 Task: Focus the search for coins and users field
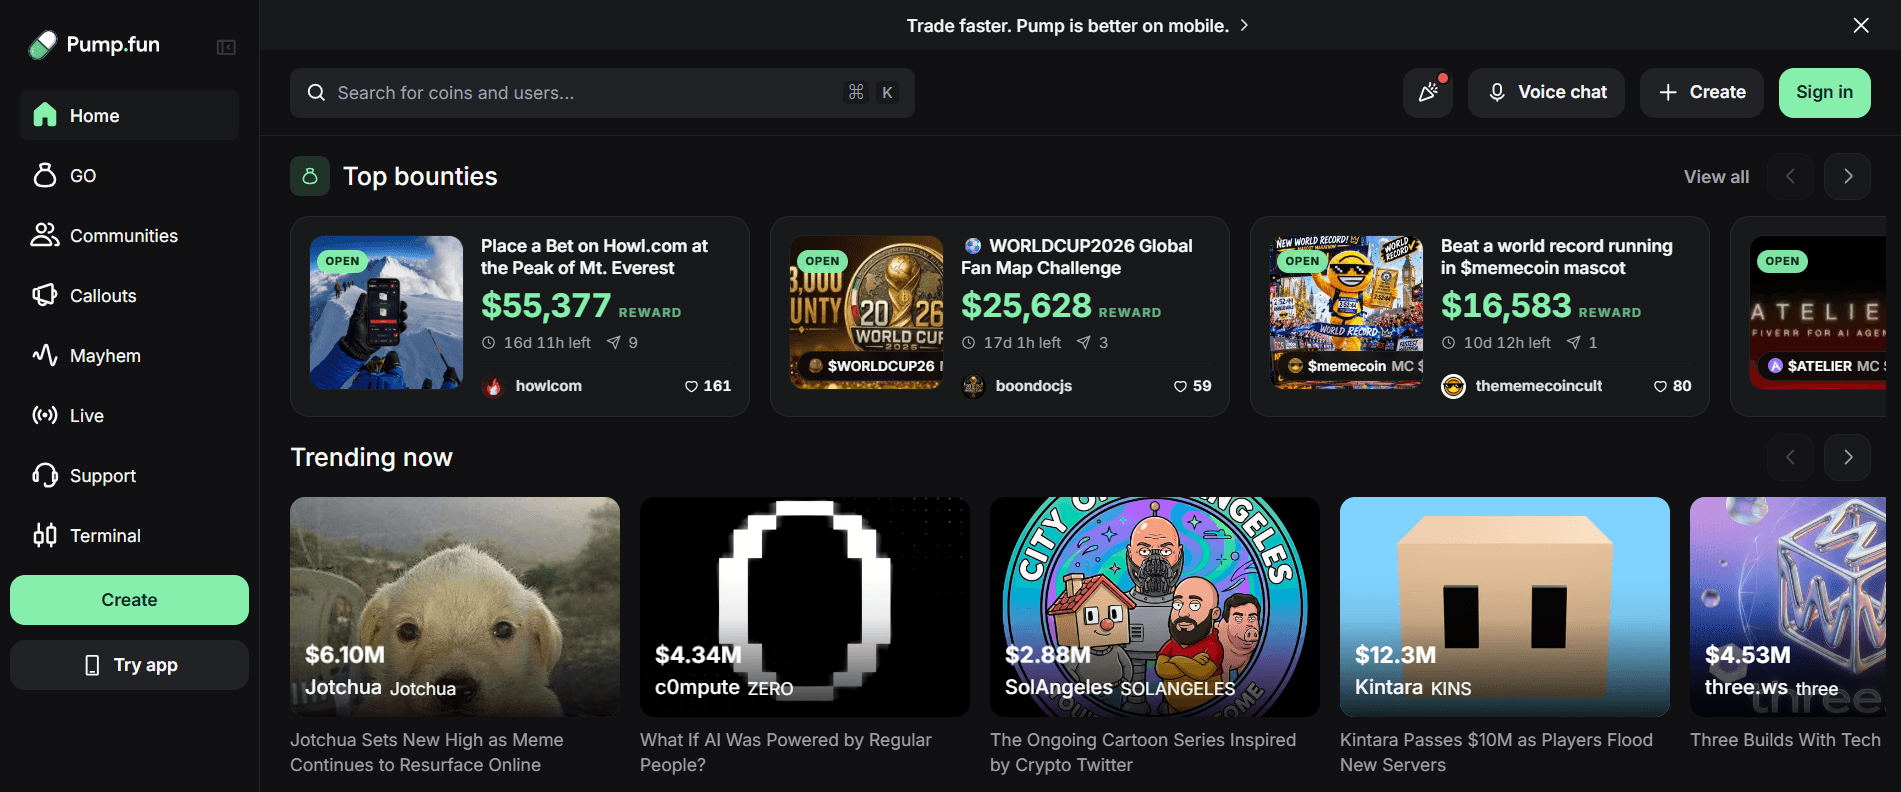coord(602,93)
